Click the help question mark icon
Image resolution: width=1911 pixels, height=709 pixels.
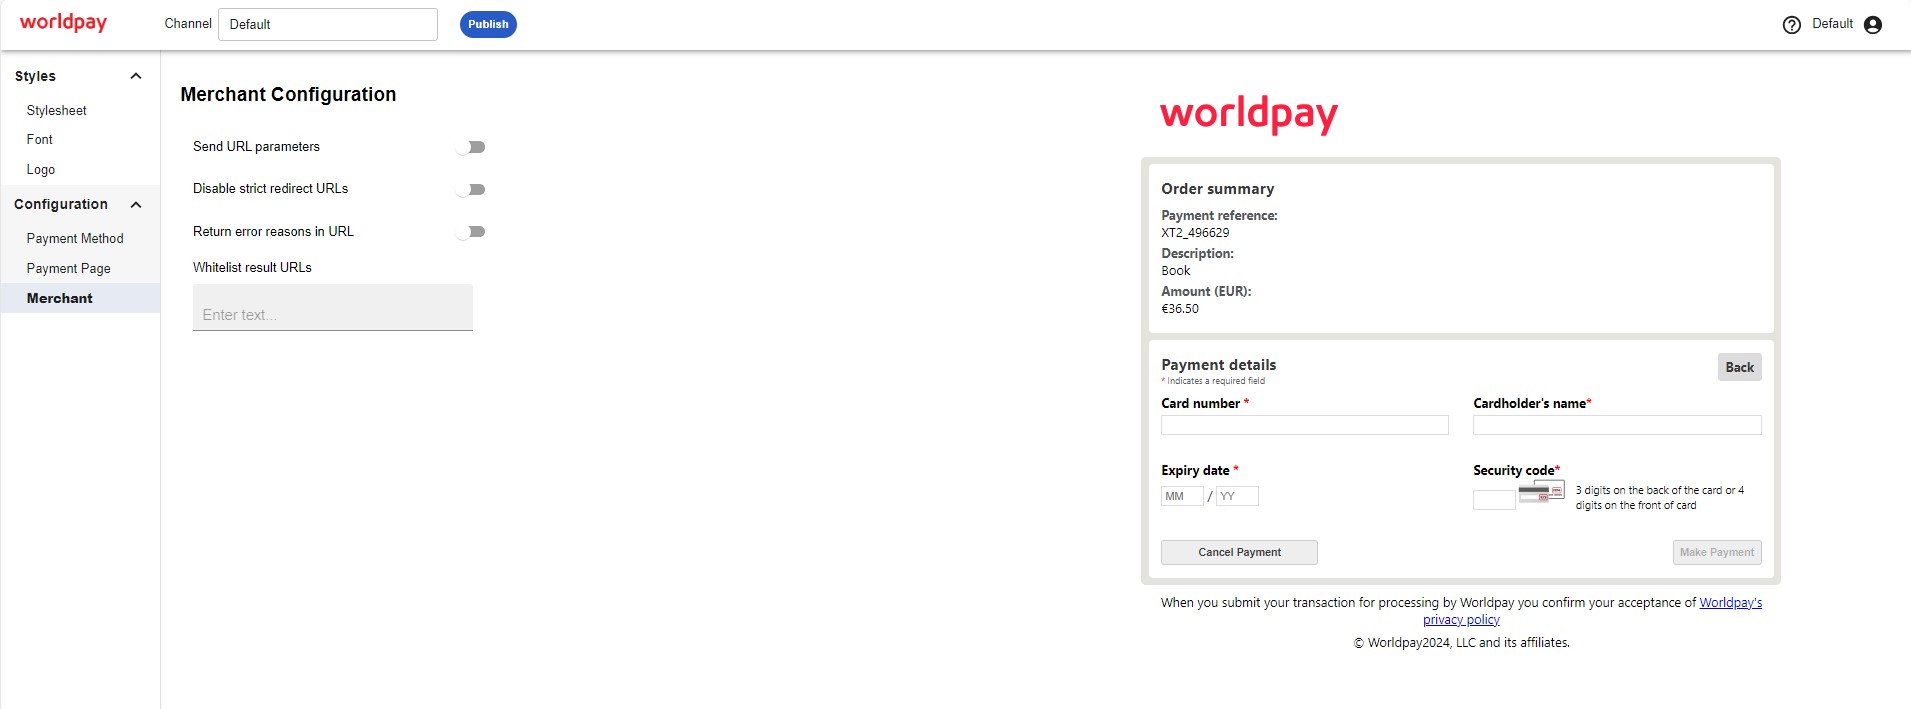(1791, 25)
